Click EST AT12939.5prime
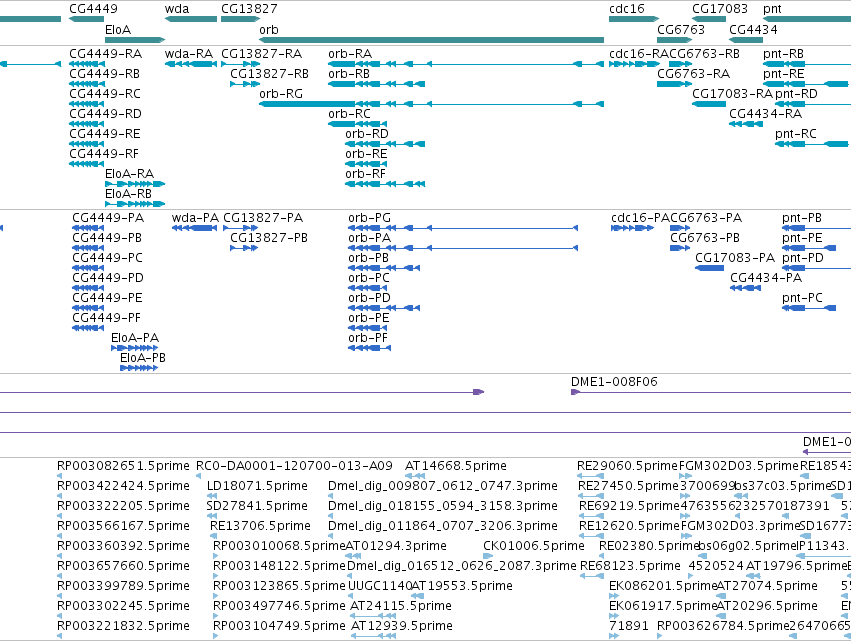 (402, 626)
